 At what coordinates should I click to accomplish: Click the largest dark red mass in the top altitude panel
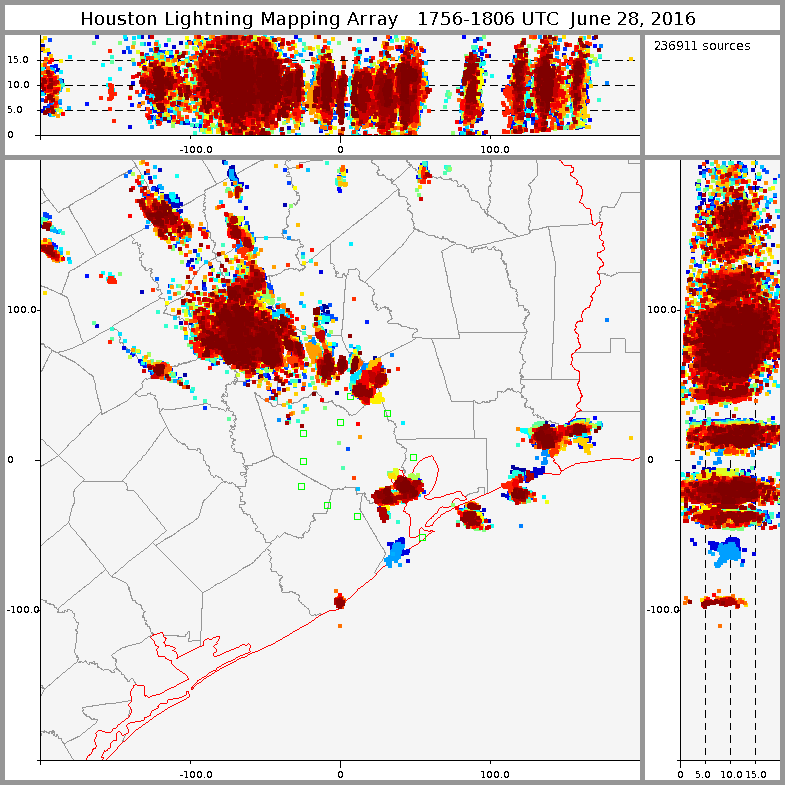click(x=240, y=85)
